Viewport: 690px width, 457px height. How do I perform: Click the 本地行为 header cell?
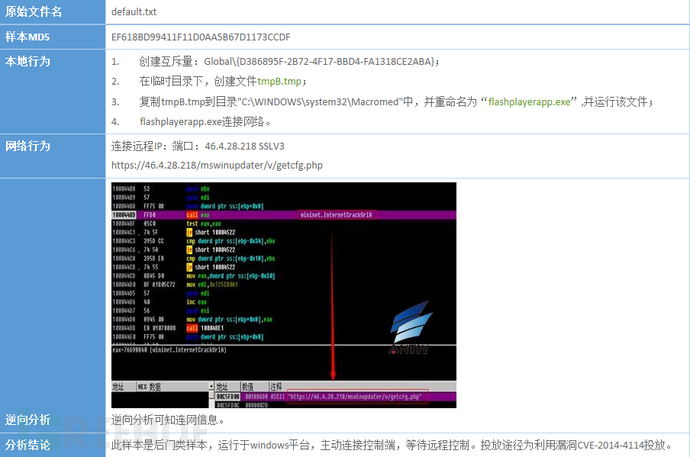coord(52,91)
